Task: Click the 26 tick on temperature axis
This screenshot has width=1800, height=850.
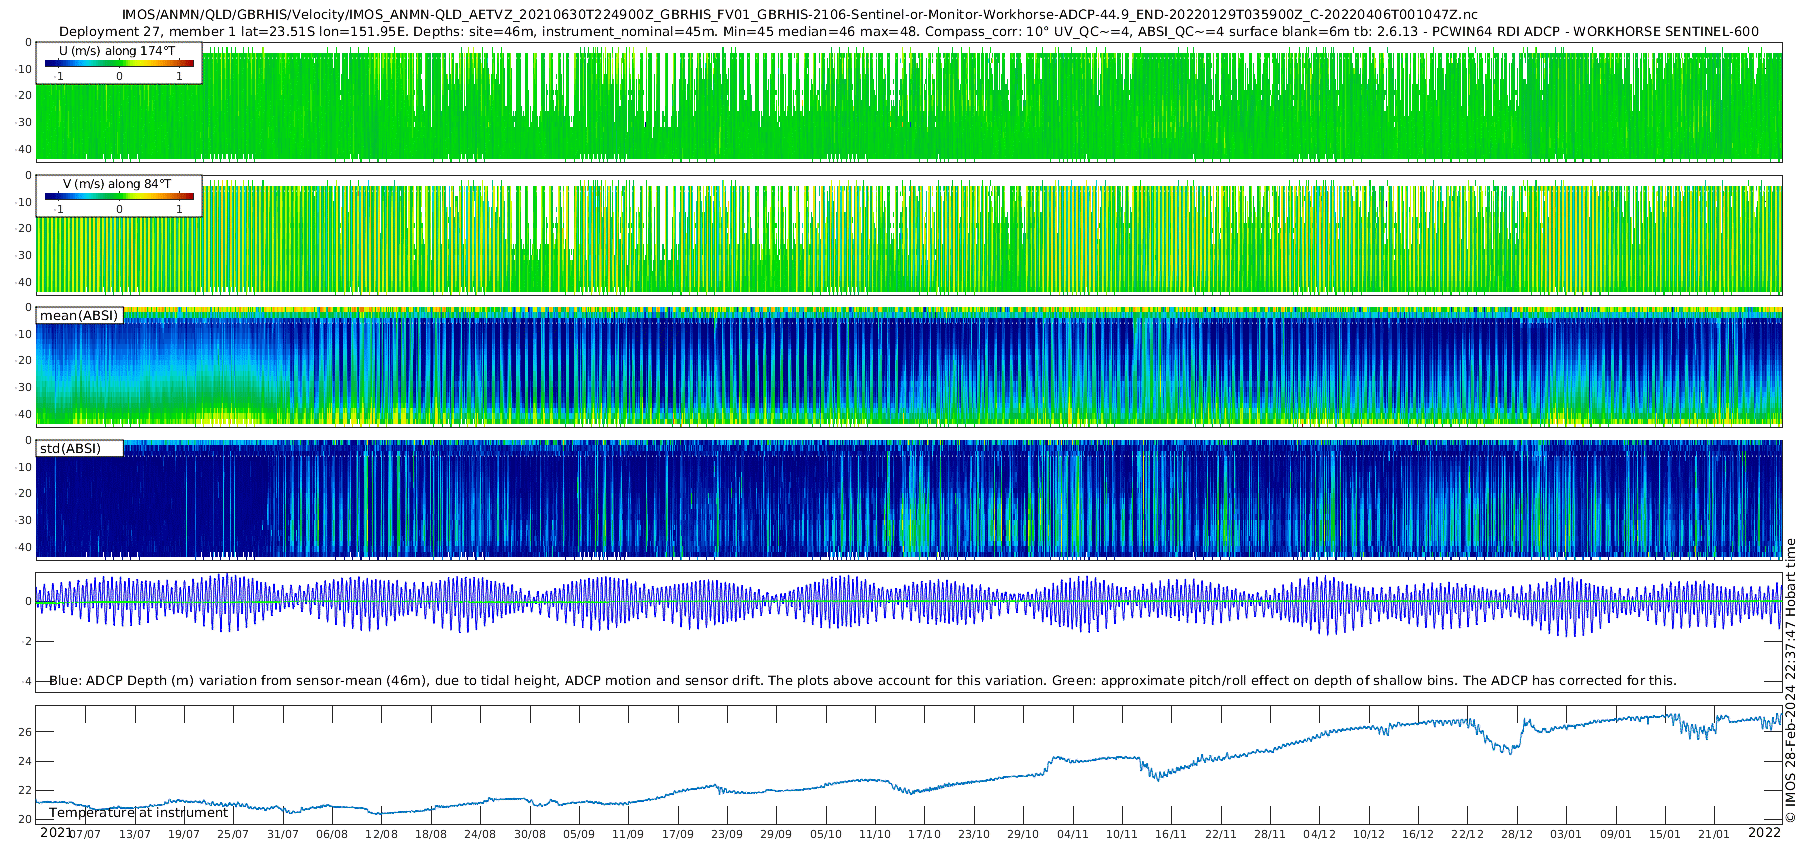Action: [25, 732]
